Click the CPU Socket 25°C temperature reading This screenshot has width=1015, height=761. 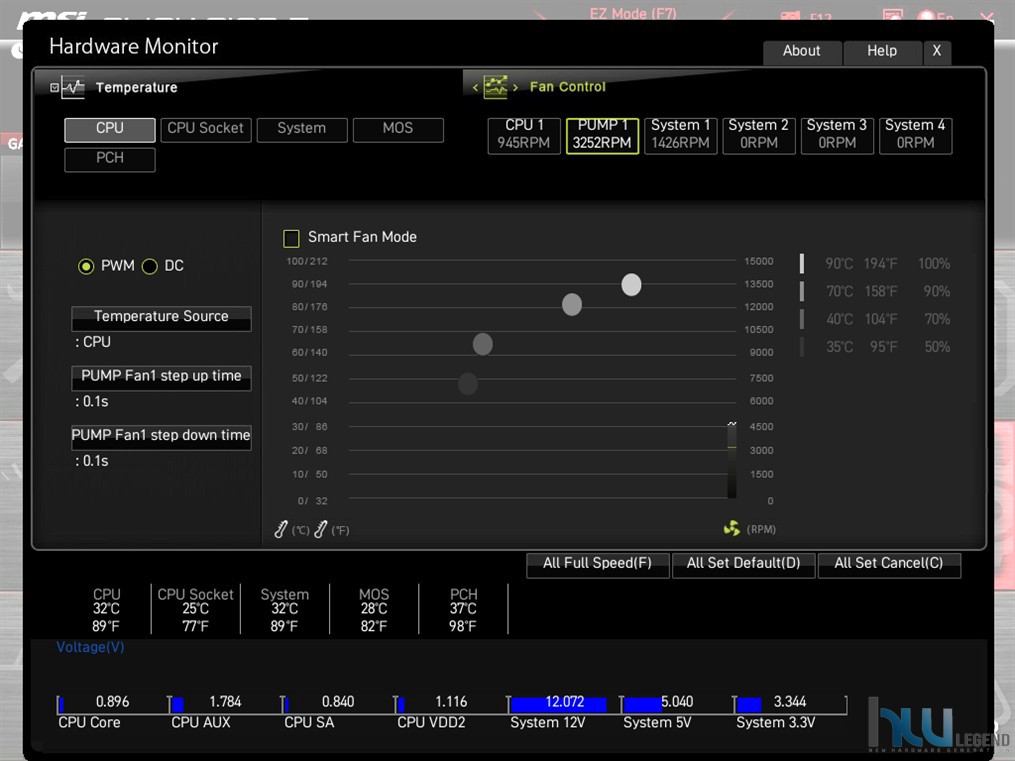[x=195, y=610]
